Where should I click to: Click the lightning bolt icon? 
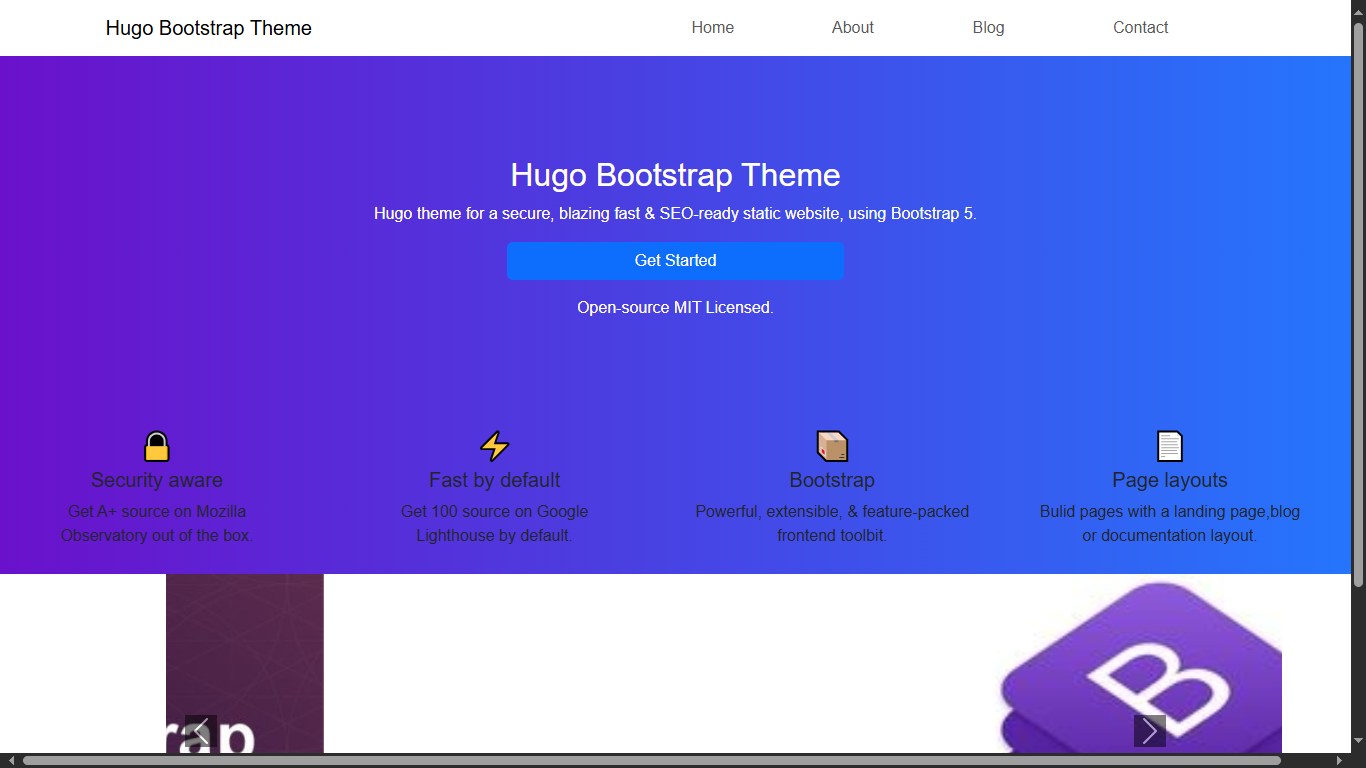(494, 446)
